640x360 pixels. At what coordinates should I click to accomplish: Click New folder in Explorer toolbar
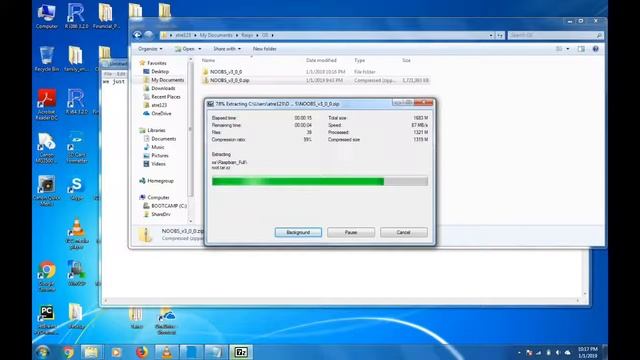click(264, 49)
